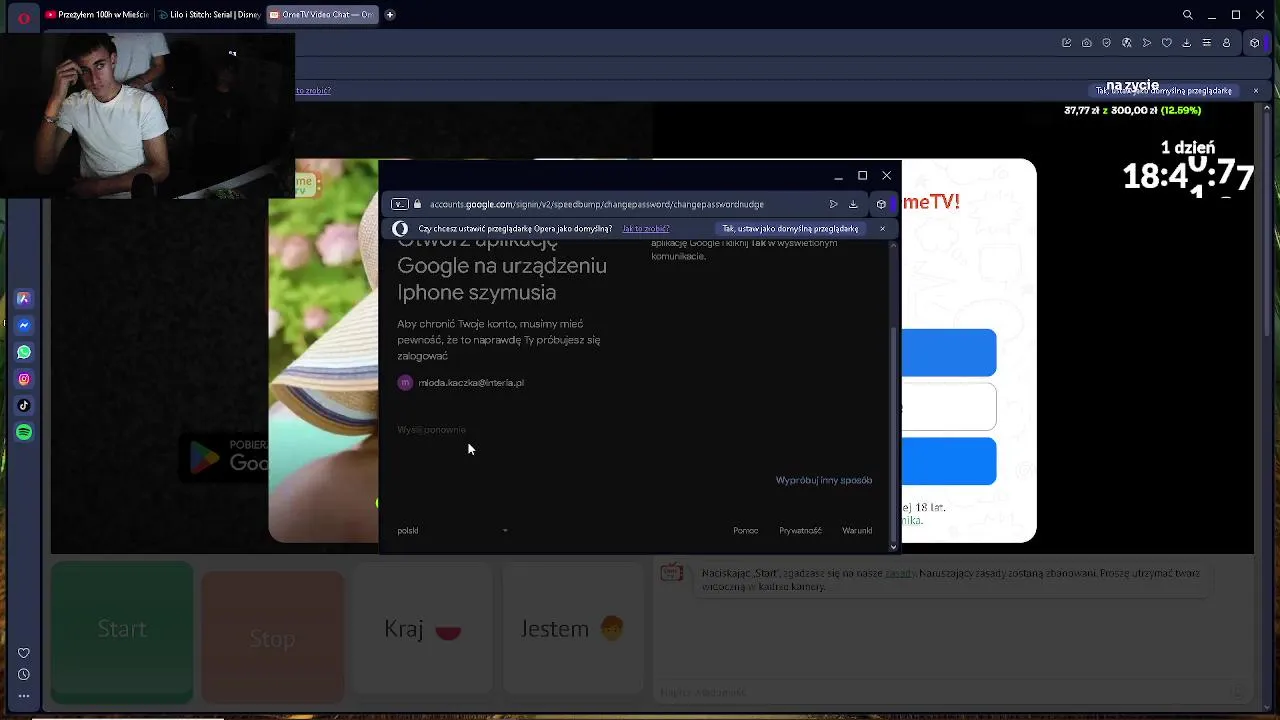Click zasady rules link in chat notice
Viewport: 1280px width, 720px height.
point(900,574)
